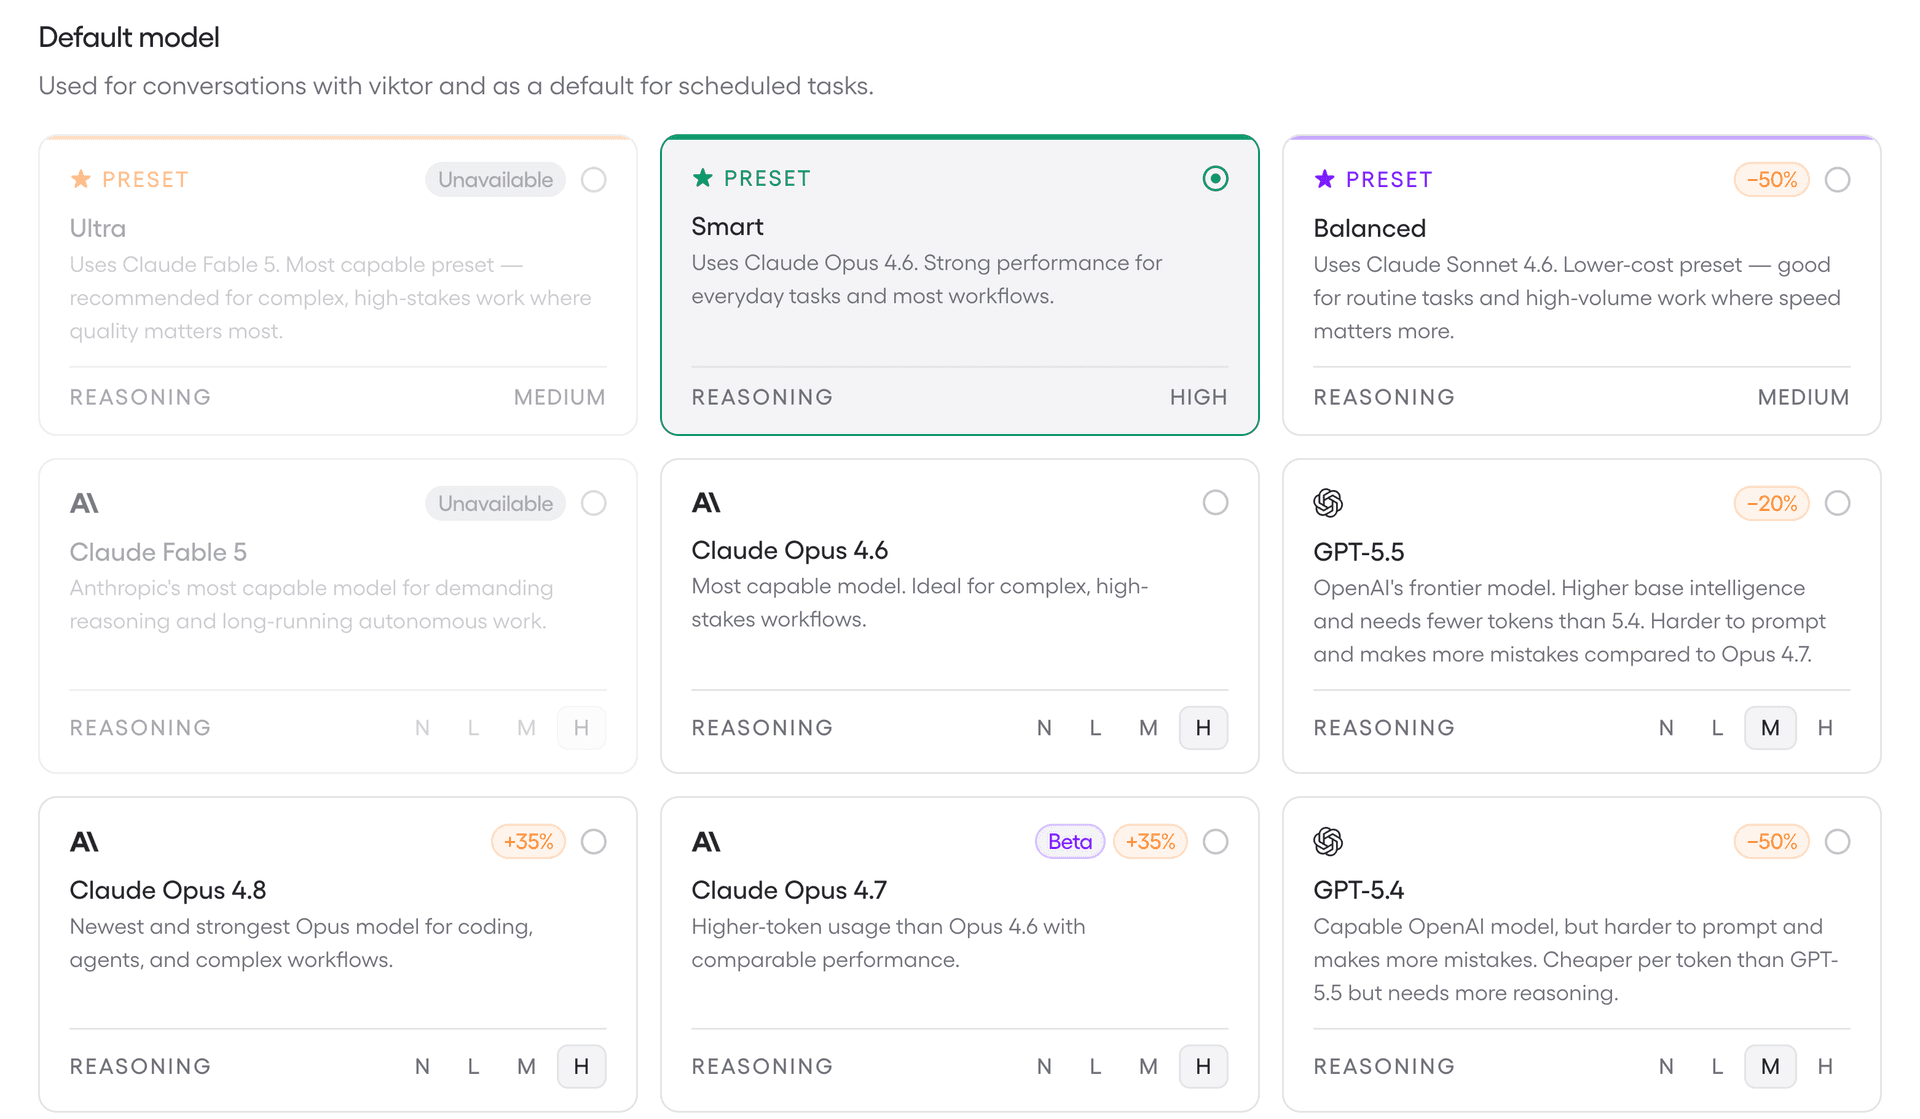1920x1119 pixels.
Task: Set Claude Opus 4.6 reasoning to M
Action: 1148,728
